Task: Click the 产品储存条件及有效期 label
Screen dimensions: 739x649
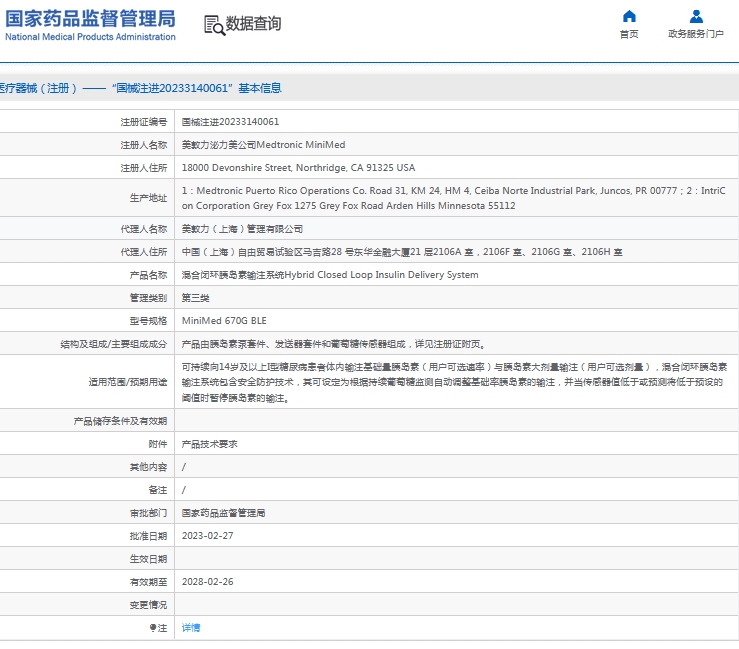Action: 120,421
